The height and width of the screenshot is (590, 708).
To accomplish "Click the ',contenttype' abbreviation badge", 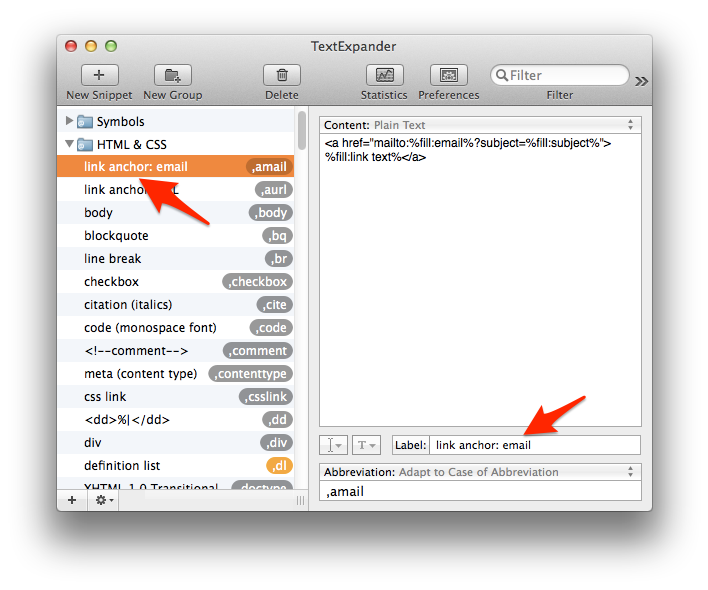I will click(251, 374).
